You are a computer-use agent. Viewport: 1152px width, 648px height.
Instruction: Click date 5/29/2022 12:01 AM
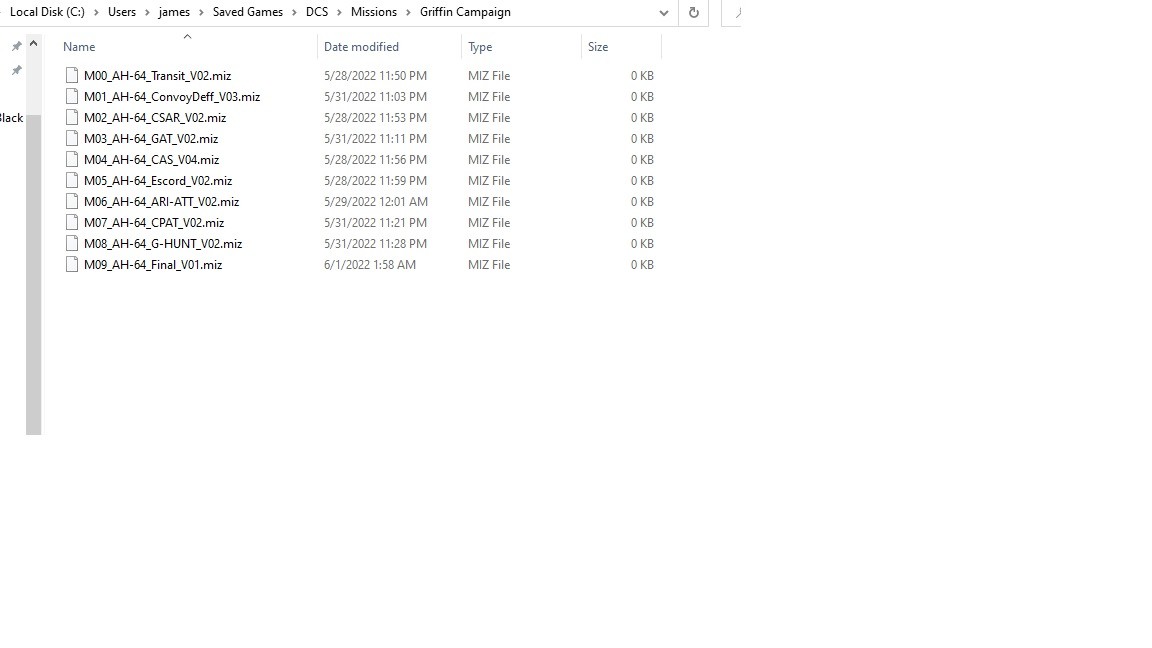coord(375,201)
